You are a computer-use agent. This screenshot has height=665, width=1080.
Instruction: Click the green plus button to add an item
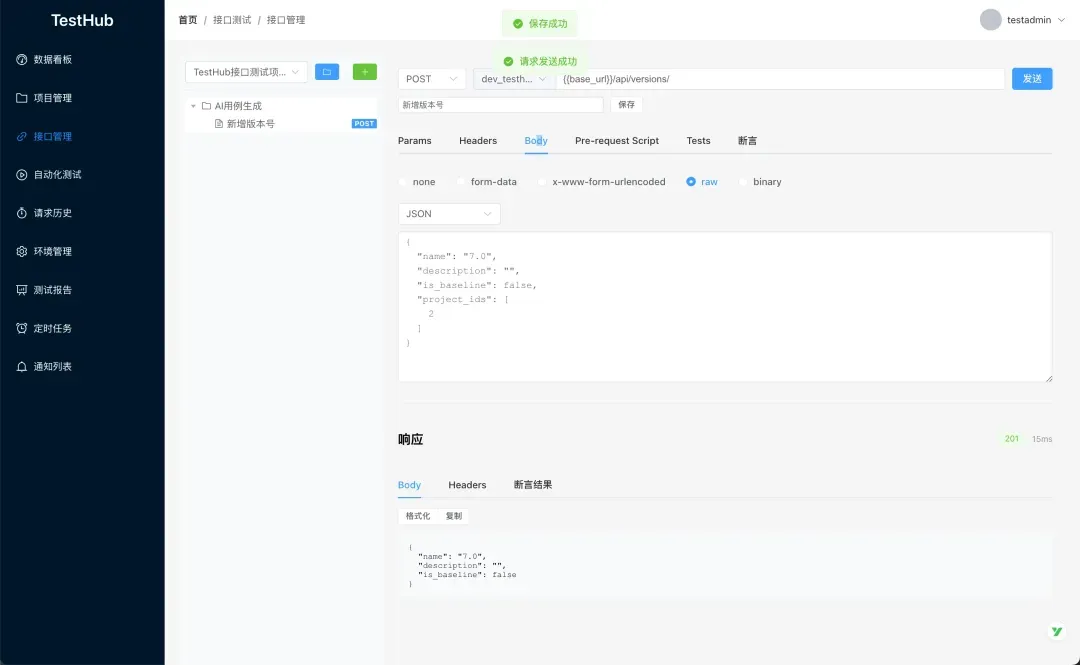pyautogui.click(x=364, y=71)
